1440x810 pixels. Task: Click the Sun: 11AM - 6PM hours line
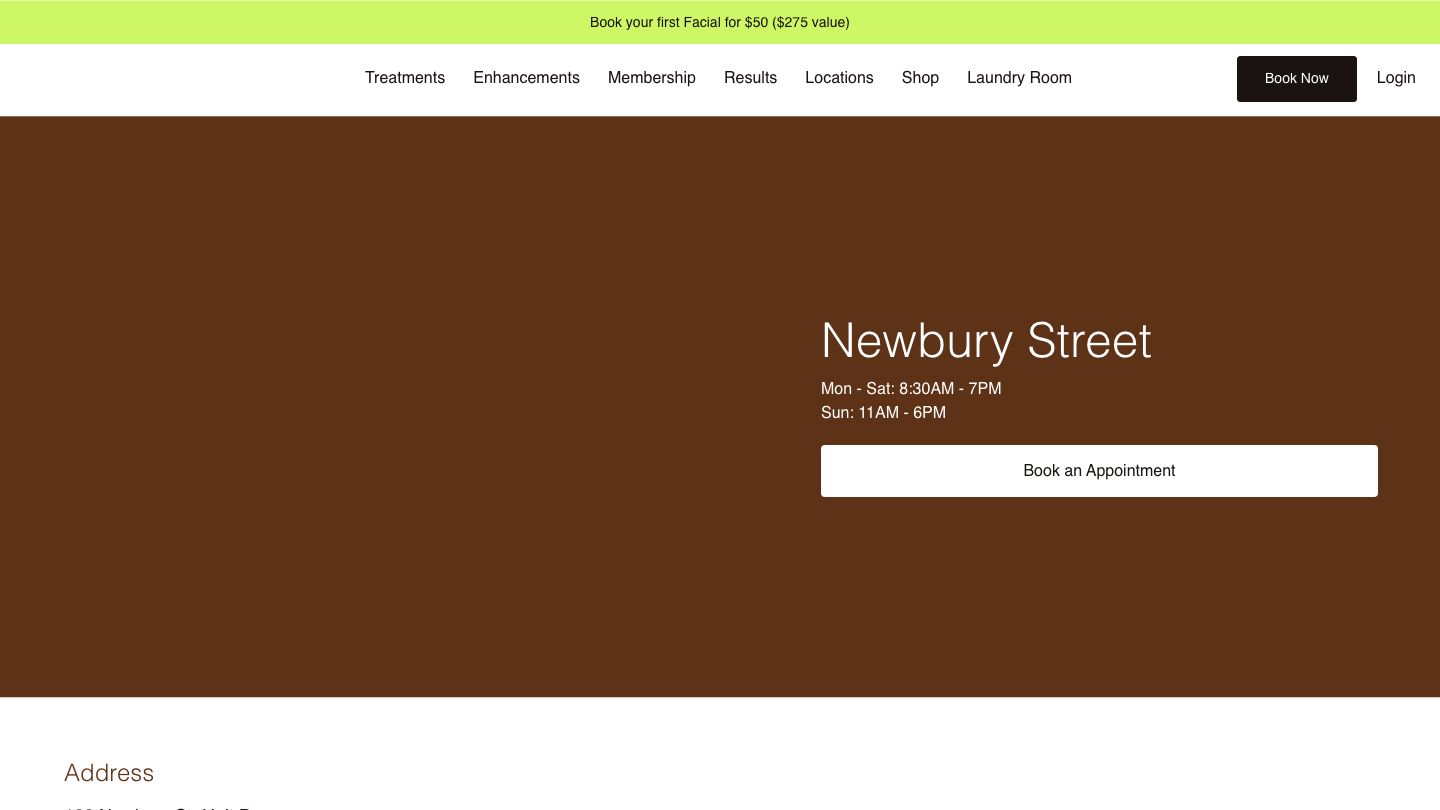coord(883,412)
